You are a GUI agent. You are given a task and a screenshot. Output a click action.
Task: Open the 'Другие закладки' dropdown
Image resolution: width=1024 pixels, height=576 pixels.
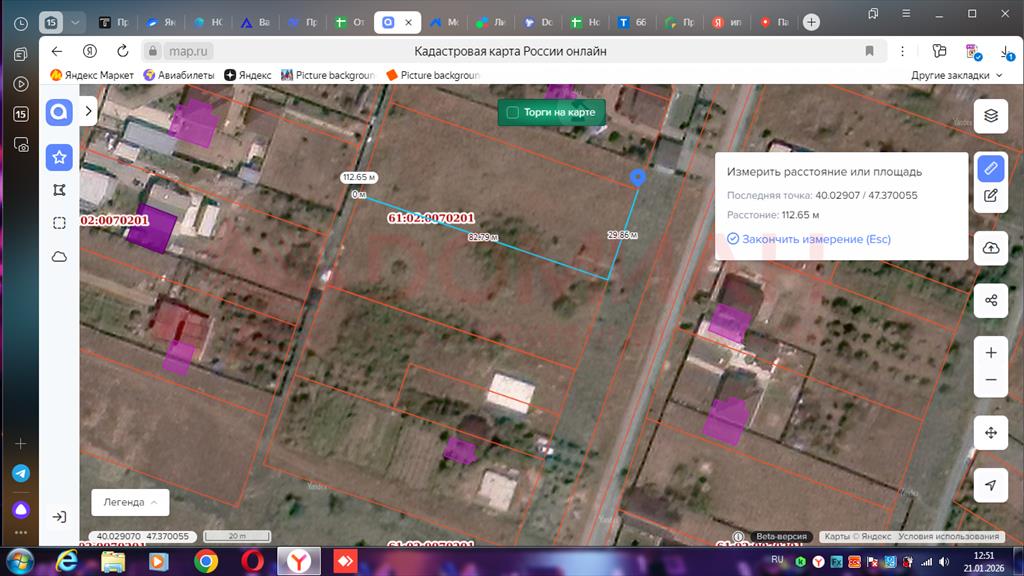click(x=956, y=75)
